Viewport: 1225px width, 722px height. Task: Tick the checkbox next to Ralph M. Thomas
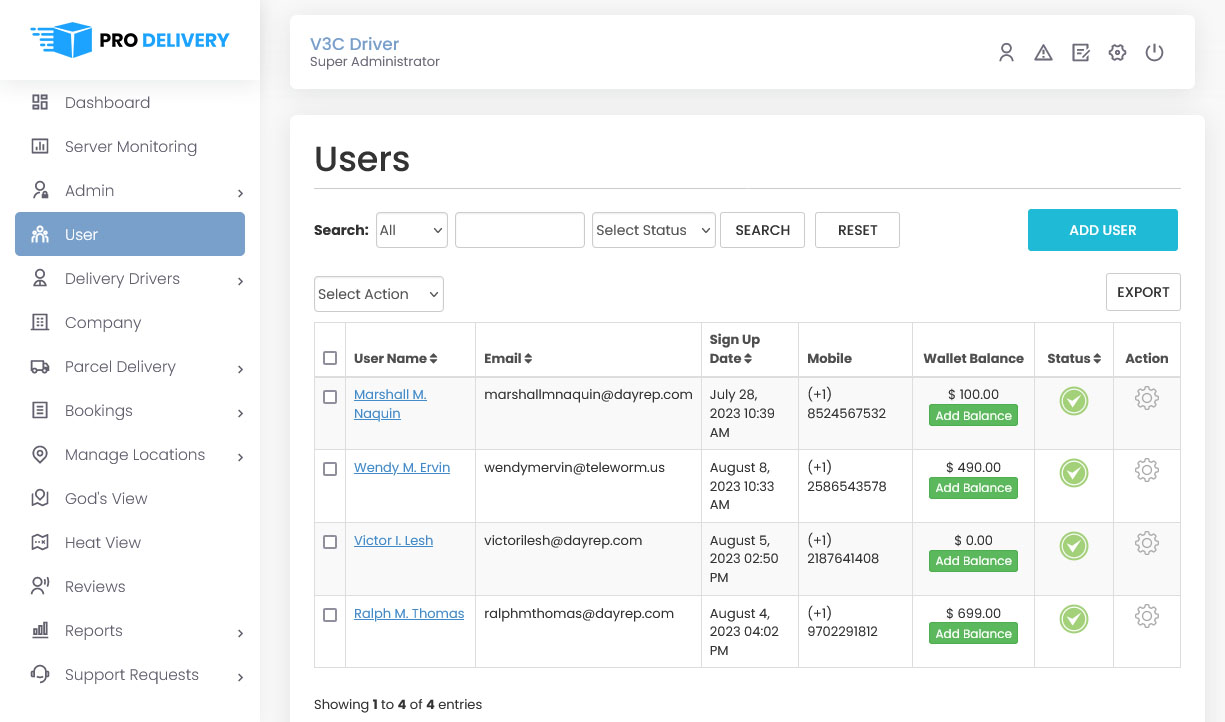coord(330,615)
